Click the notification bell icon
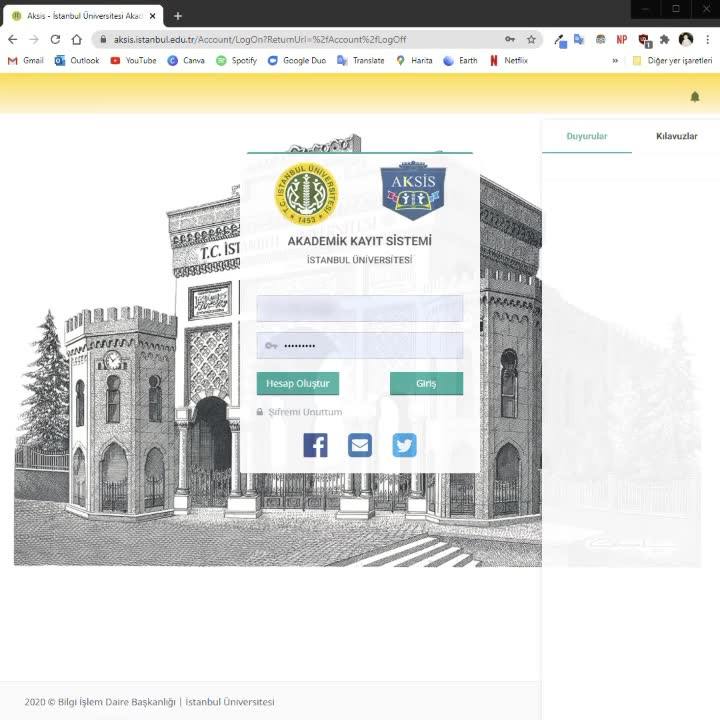The image size is (720, 720). [695, 96]
